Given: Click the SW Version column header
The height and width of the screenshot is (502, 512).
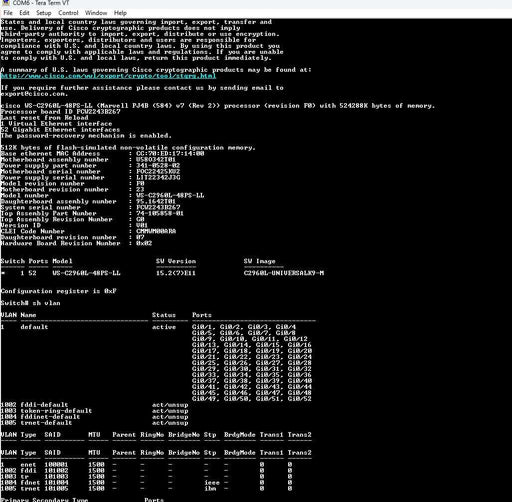Looking at the screenshot, I should click(x=176, y=261).
